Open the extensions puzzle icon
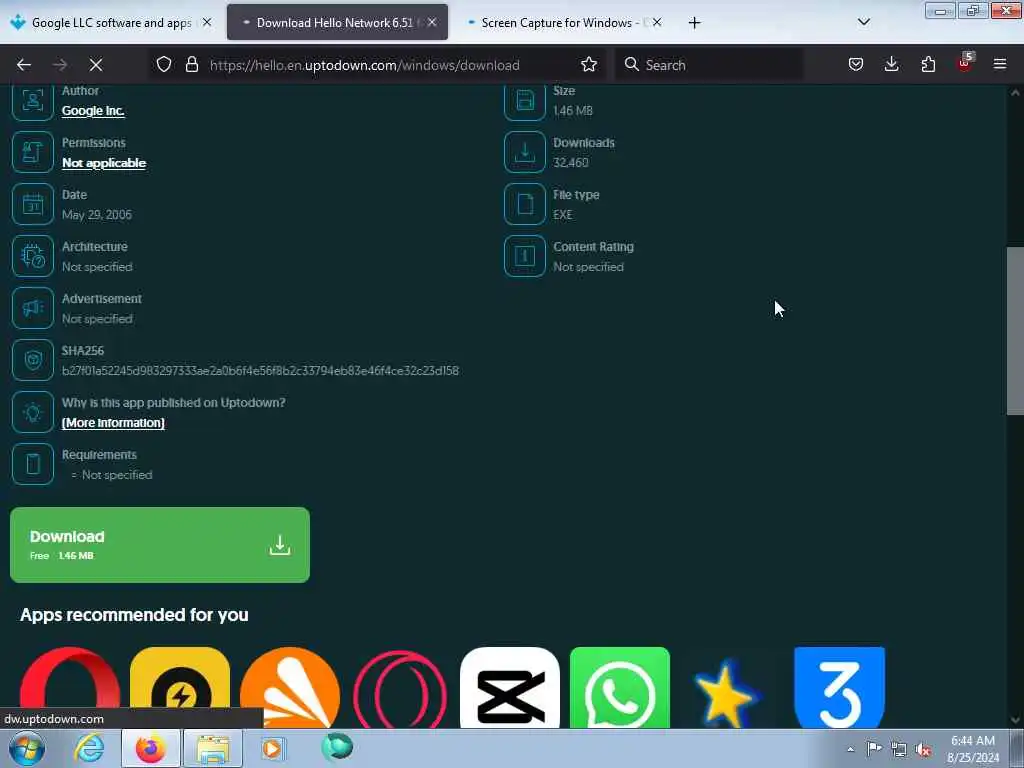 [x=928, y=65]
